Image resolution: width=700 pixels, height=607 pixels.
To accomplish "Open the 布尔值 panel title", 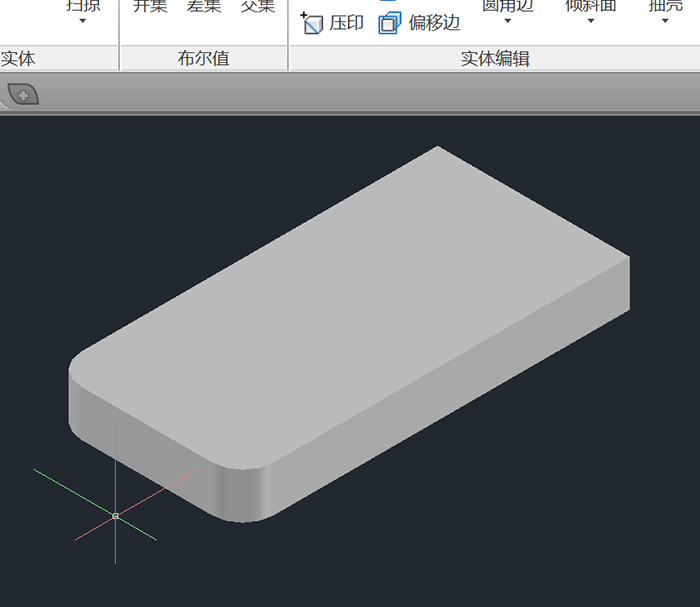I will pyautogui.click(x=204, y=58).
